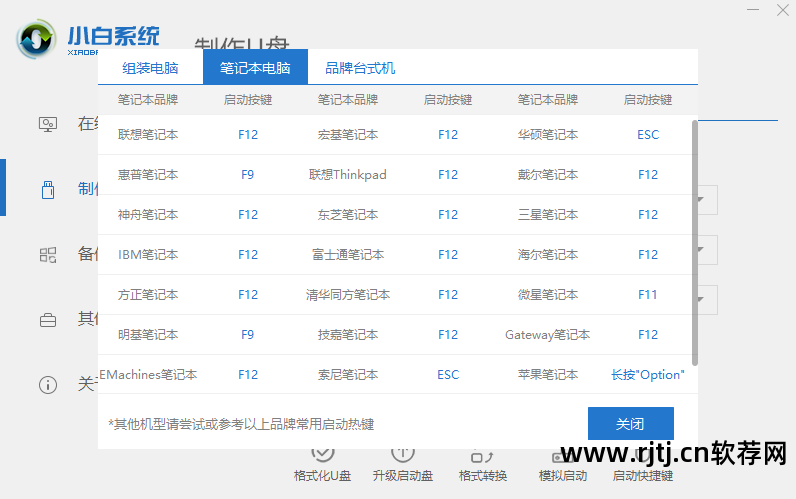
Task: Click the 技嘉笔记本 cell
Action: coord(348,335)
